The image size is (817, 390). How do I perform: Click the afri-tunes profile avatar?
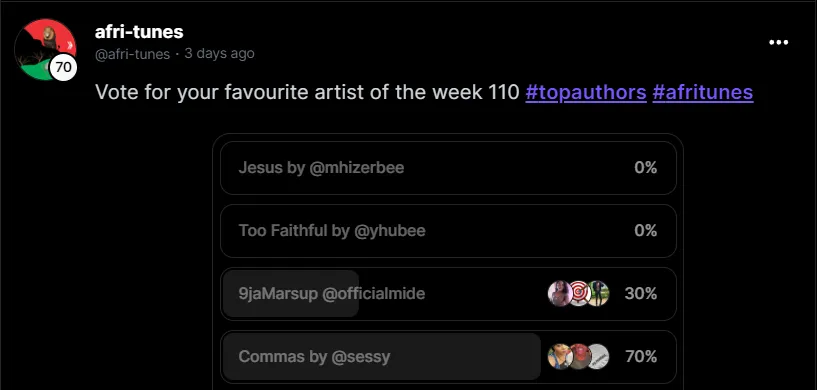tap(45, 50)
